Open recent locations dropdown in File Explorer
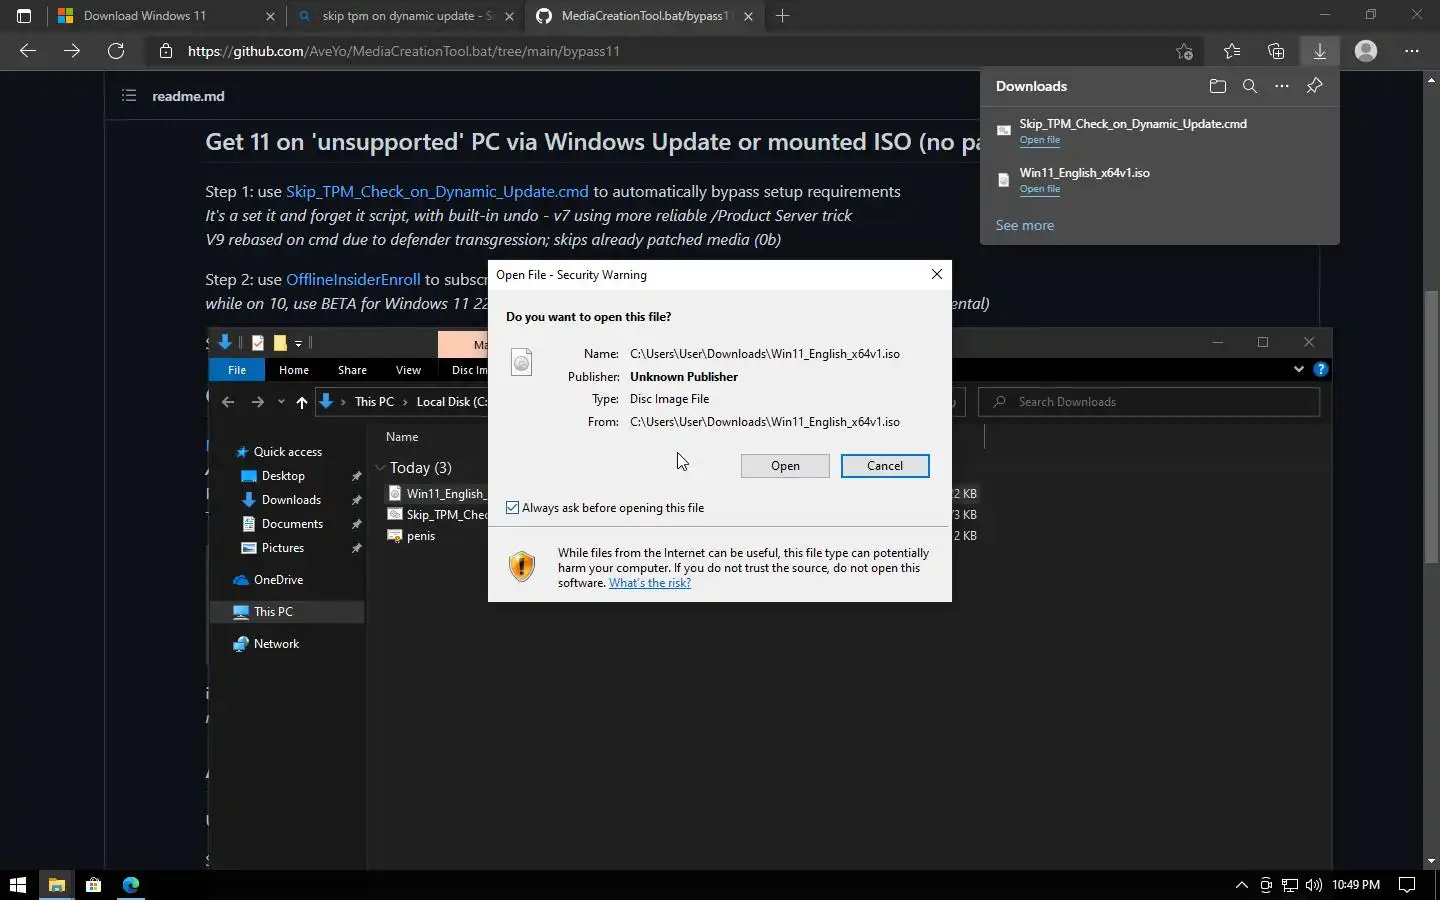The image size is (1440, 900). click(x=281, y=402)
